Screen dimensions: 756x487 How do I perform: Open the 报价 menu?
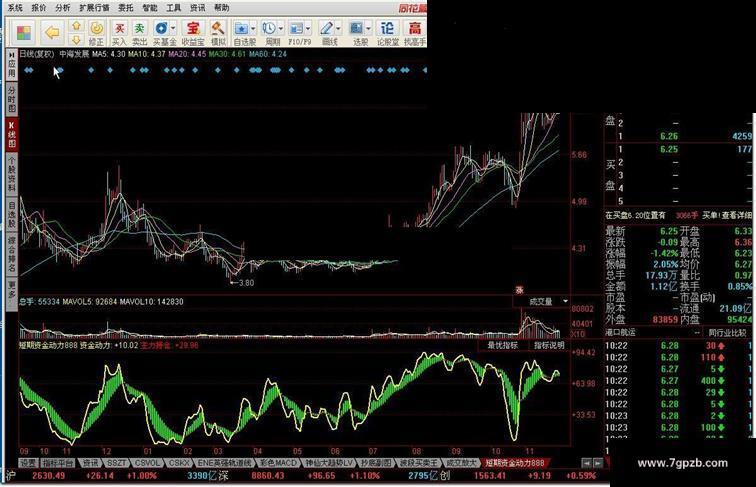tap(39, 8)
